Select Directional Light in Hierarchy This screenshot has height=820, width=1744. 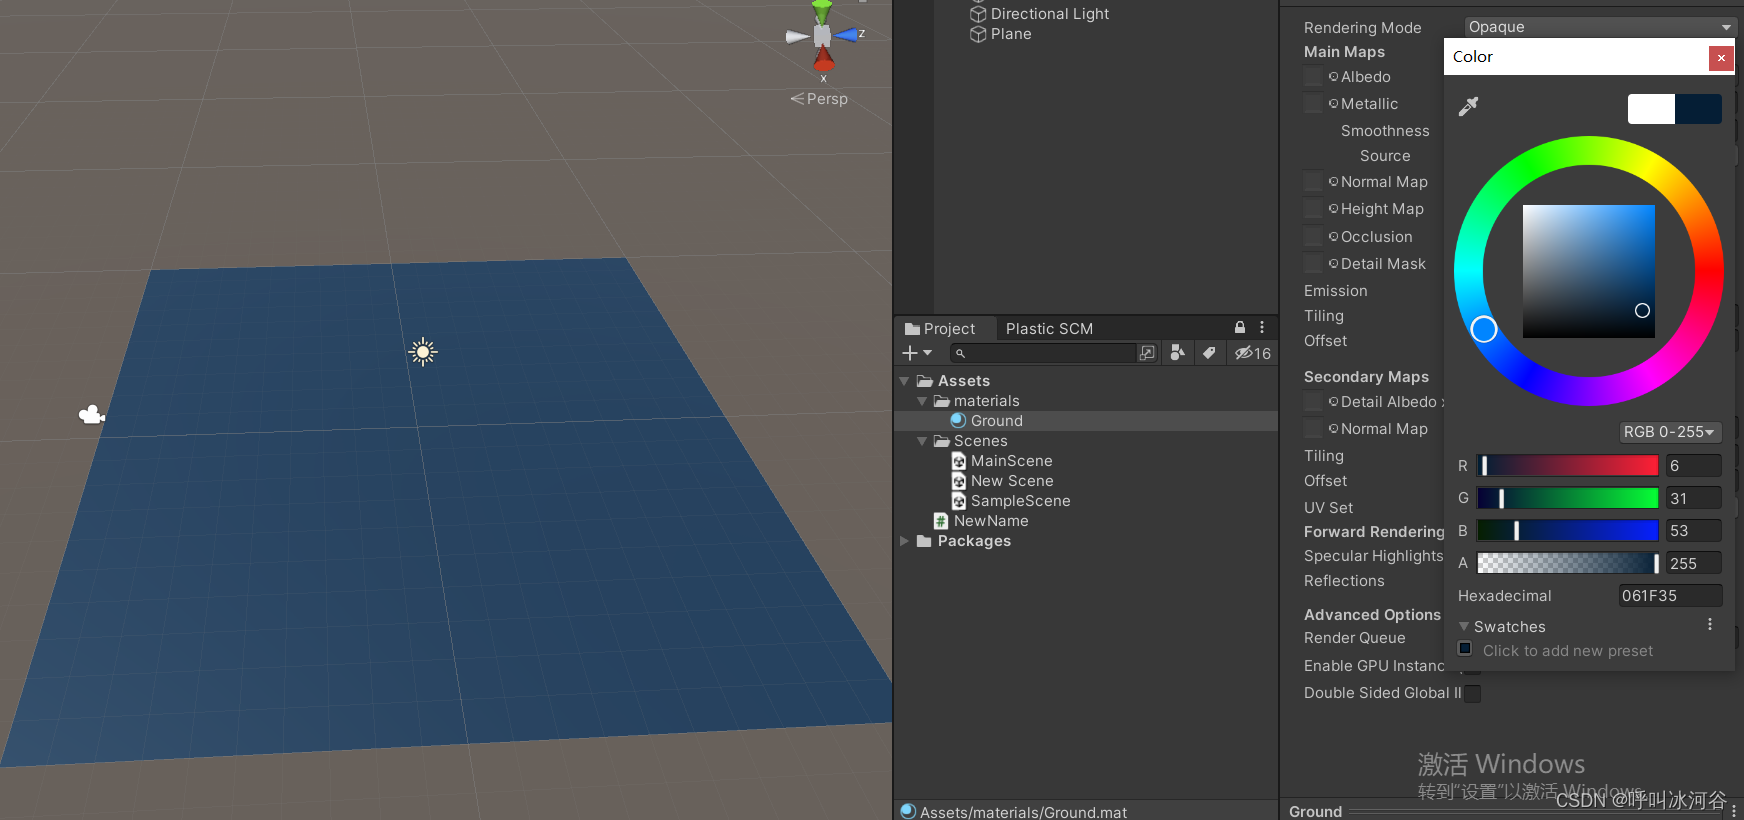point(1050,14)
